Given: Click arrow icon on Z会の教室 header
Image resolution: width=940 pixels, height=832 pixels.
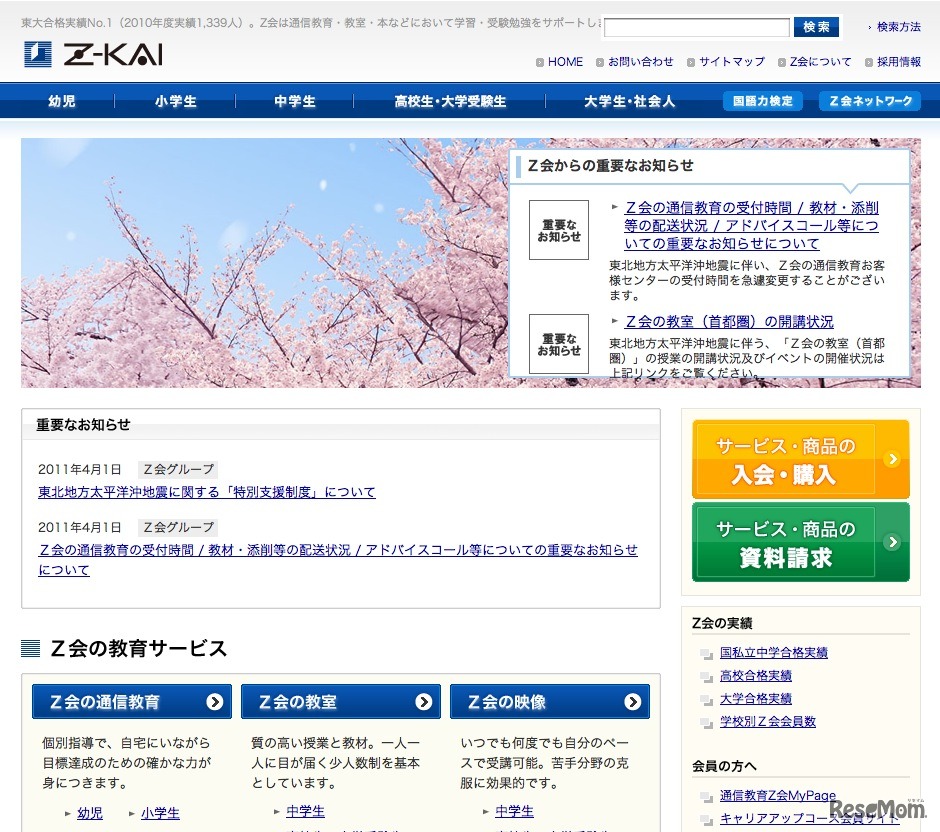Looking at the screenshot, I should [x=424, y=701].
